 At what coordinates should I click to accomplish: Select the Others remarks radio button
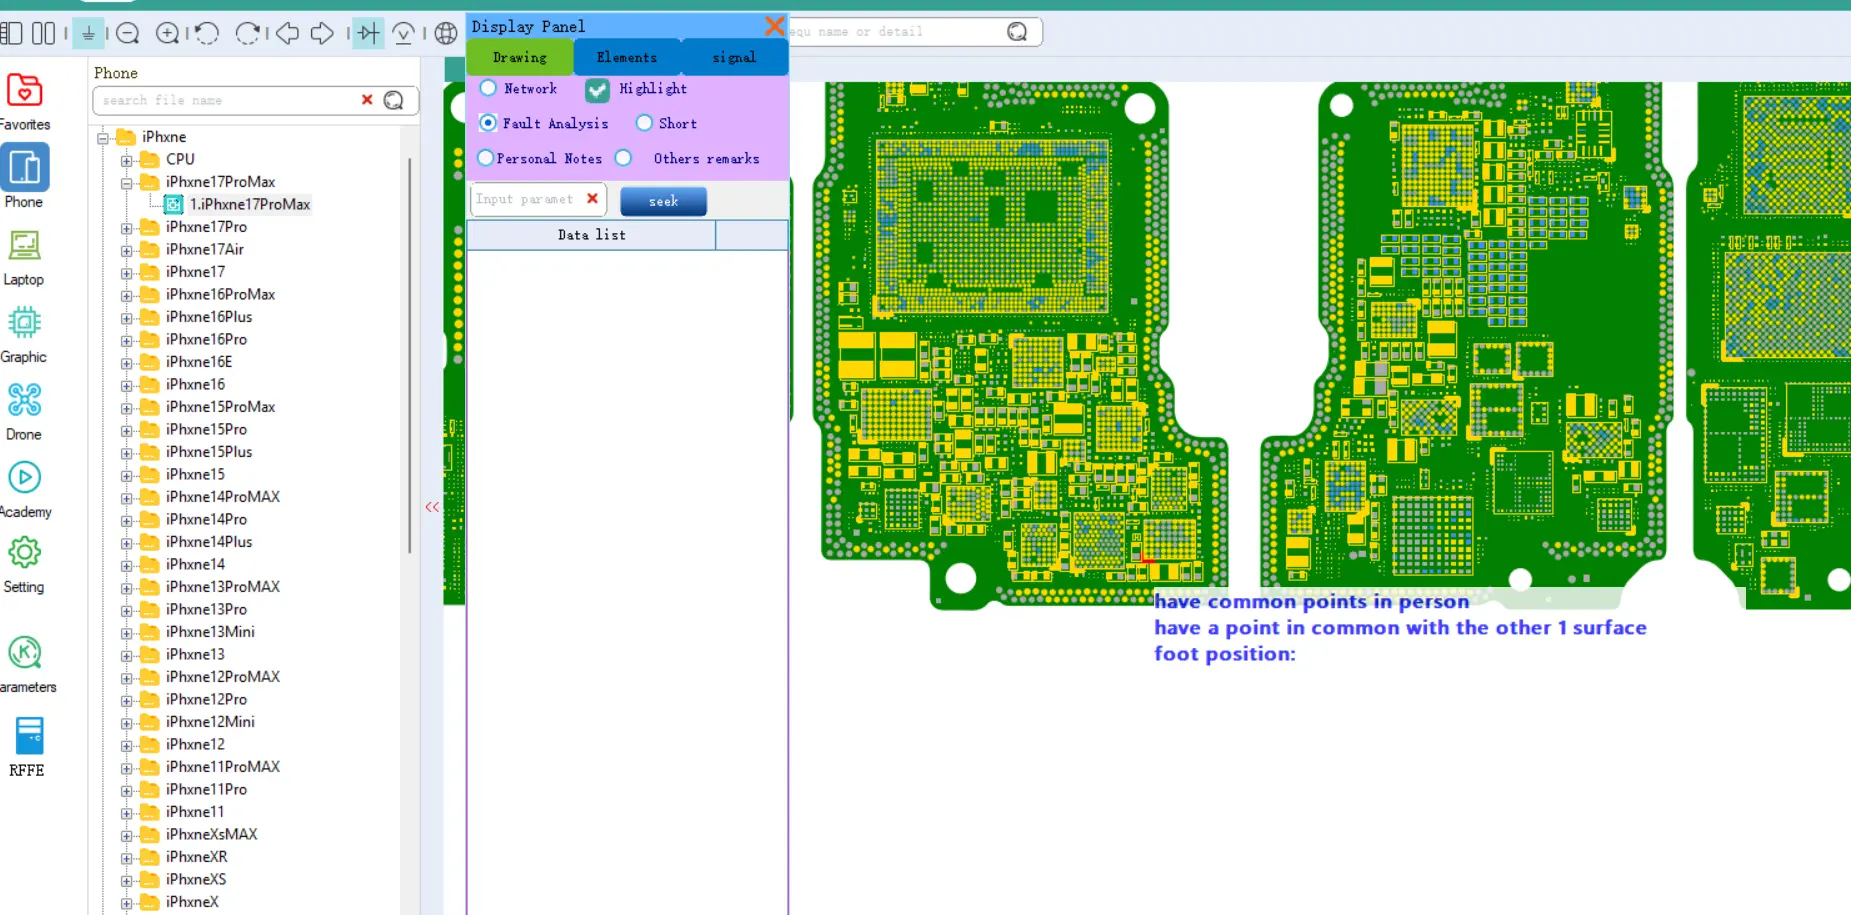click(623, 158)
